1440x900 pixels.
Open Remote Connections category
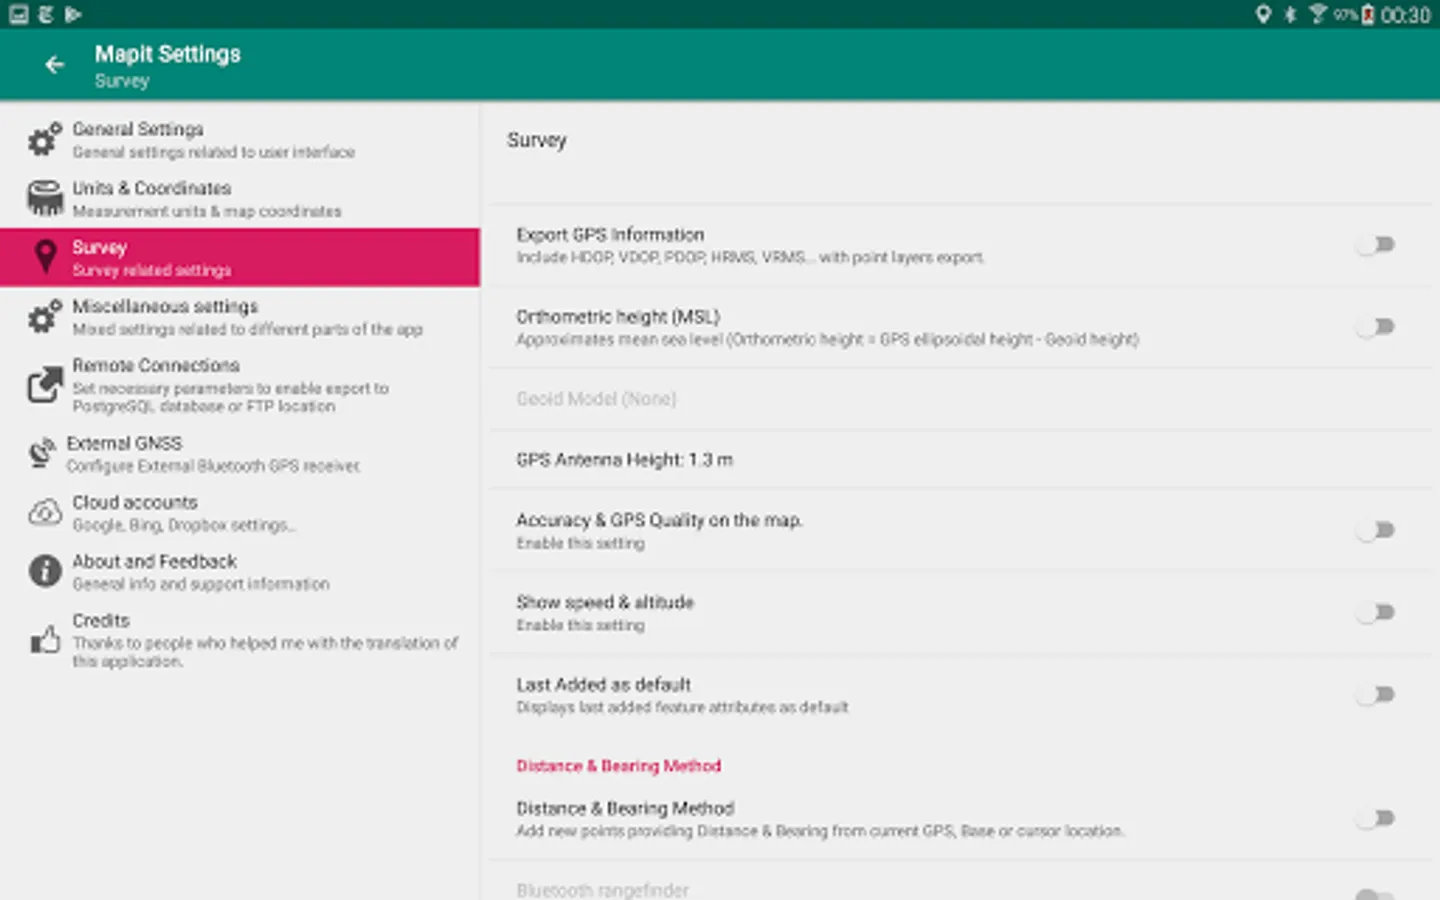tap(240, 385)
